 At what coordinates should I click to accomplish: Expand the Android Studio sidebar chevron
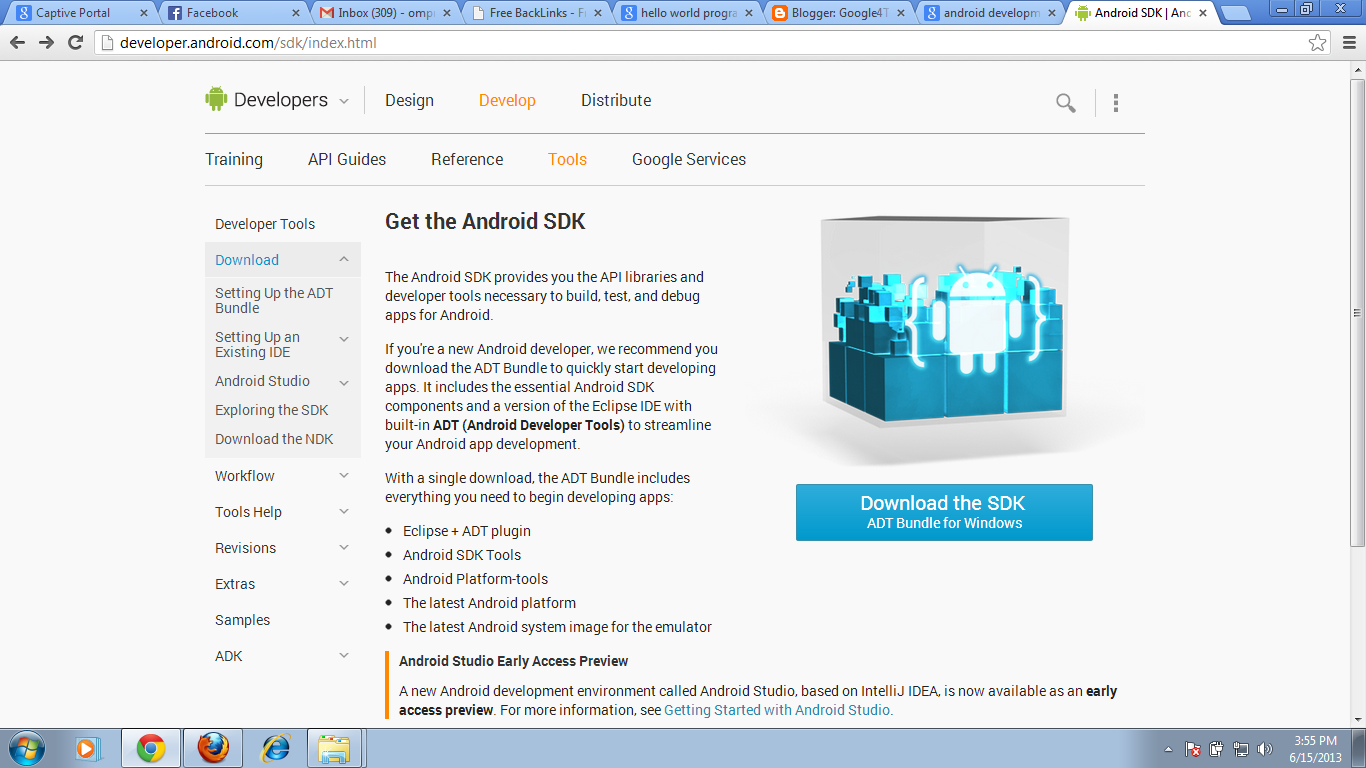coord(344,382)
